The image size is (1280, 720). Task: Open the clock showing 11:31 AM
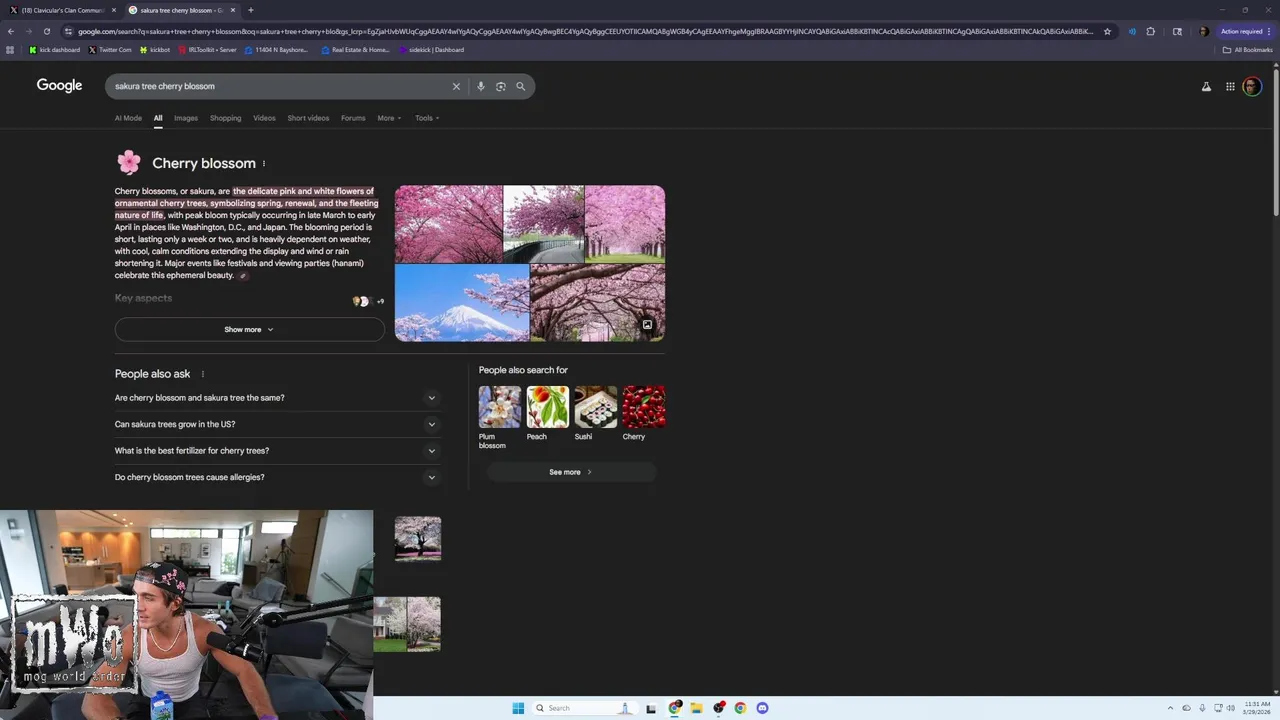[x=1256, y=708]
